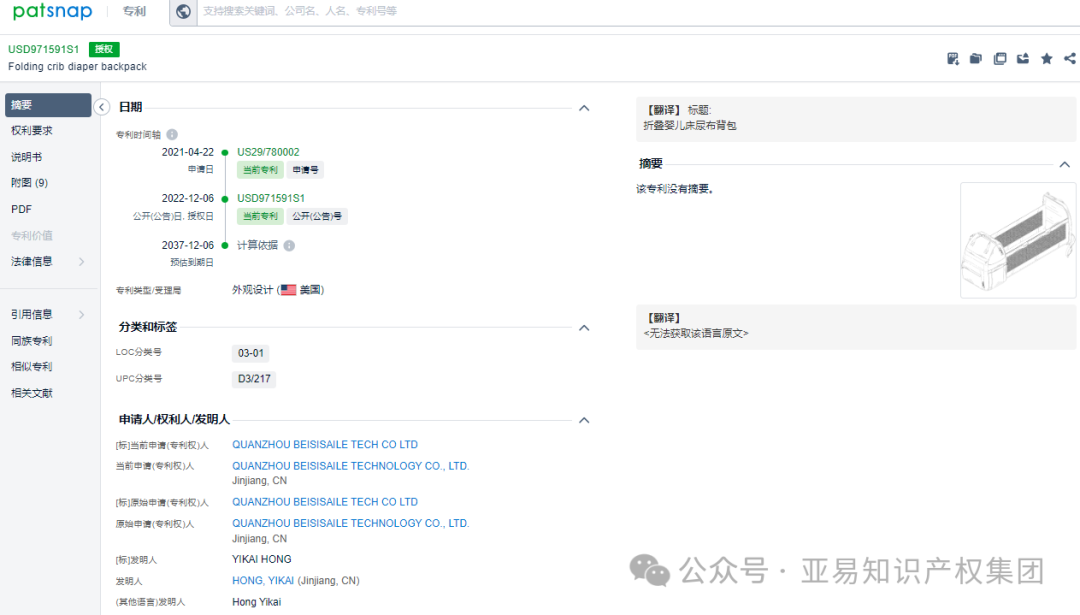Viewport: 1080px width, 615px height.
Task: Open the 说明书 sidebar tab
Action: click(26, 157)
